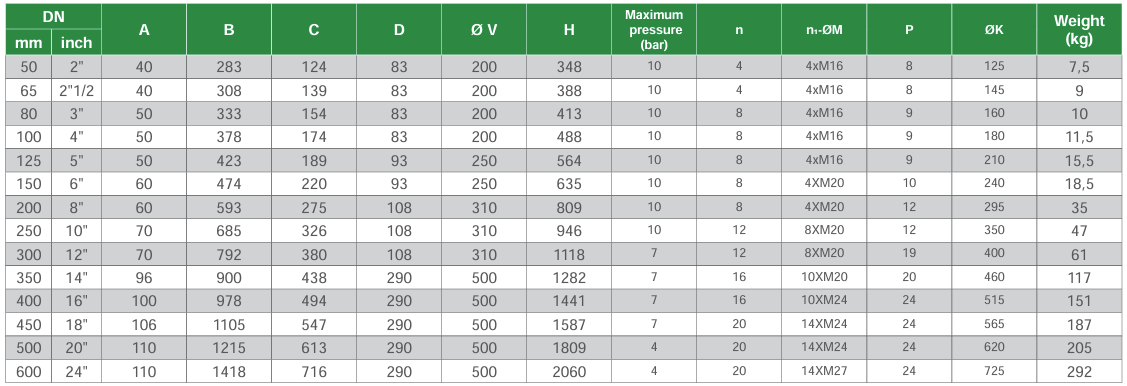Image resolution: width=1127 pixels, height=386 pixels.
Task: Select the Ø V column header
Action: click(484, 29)
